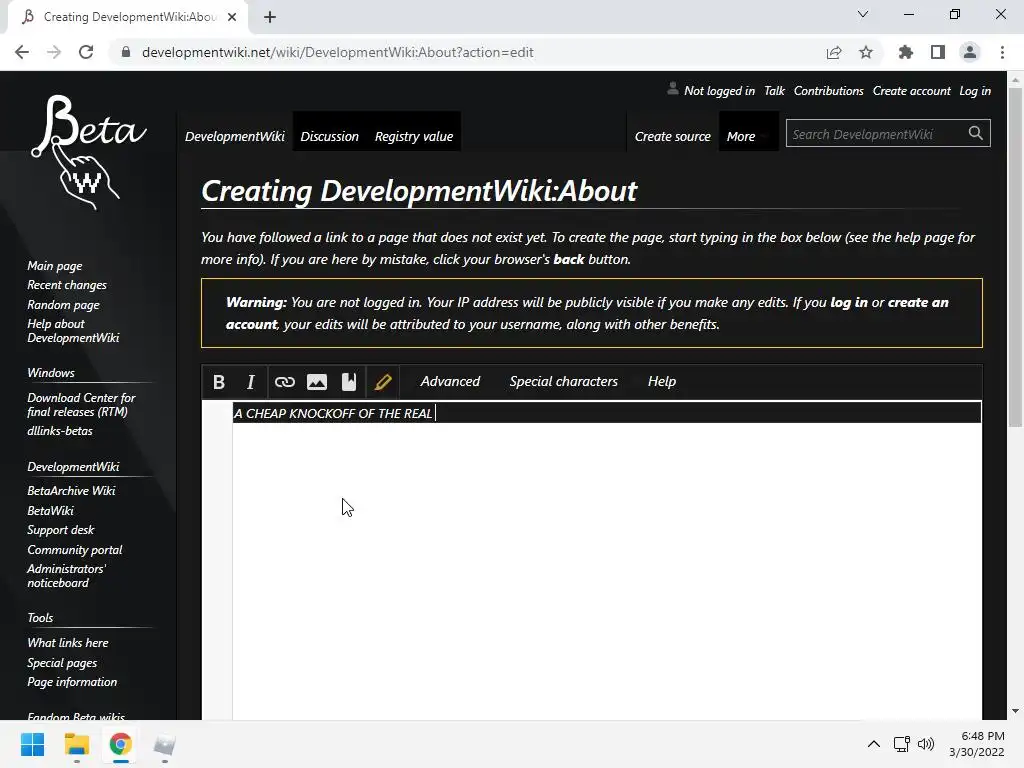Open Download Center for final releases

pyautogui.click(x=81, y=404)
